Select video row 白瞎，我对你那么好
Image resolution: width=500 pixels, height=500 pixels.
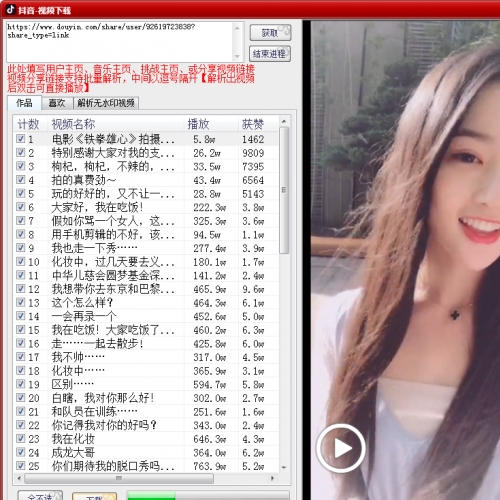[146, 397]
